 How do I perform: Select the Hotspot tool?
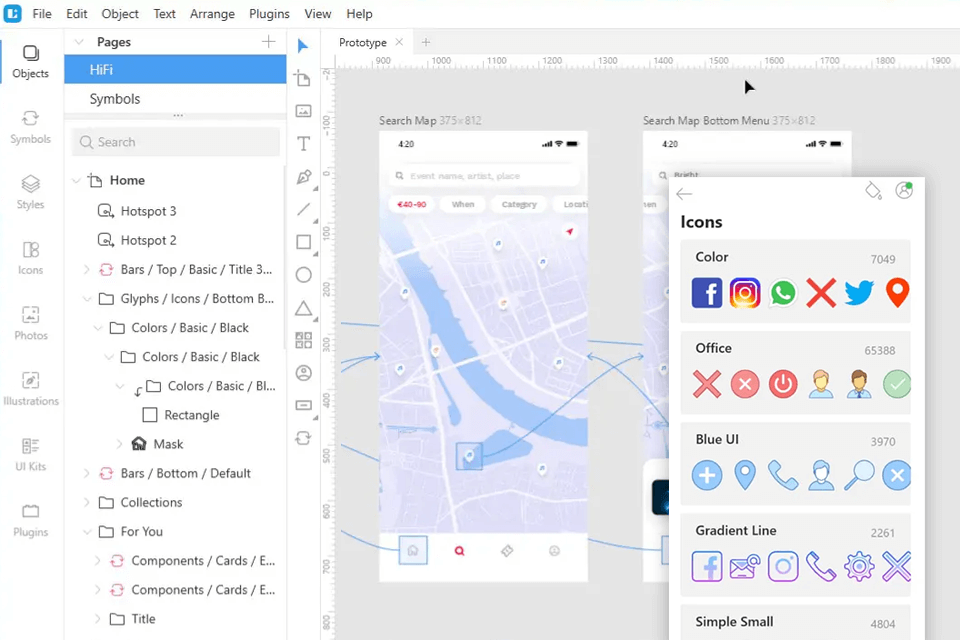pos(303,405)
